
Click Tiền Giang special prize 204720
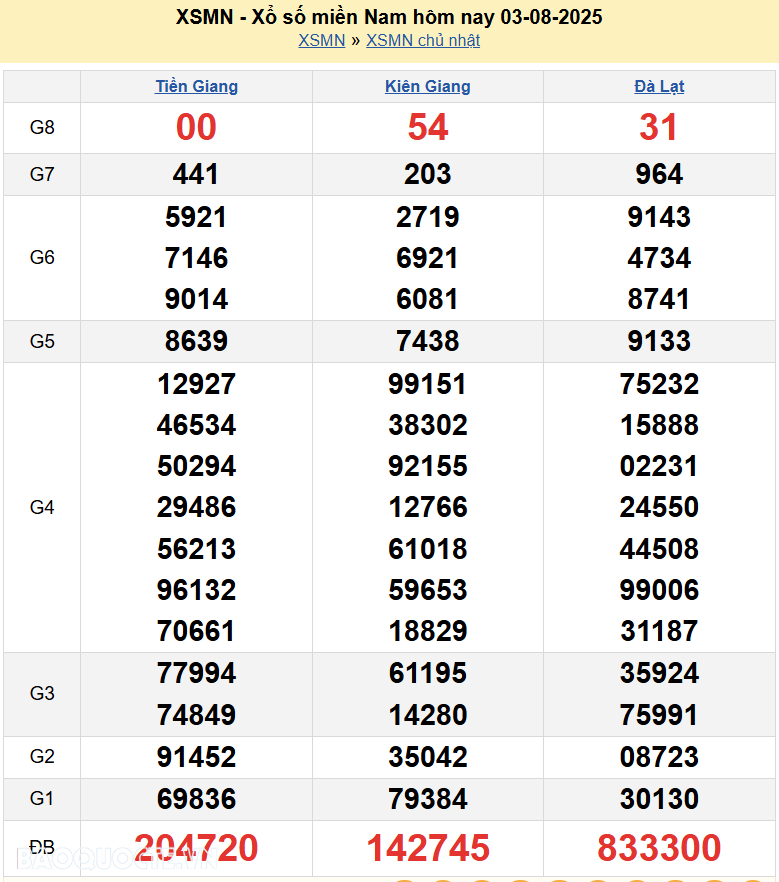coord(196,848)
